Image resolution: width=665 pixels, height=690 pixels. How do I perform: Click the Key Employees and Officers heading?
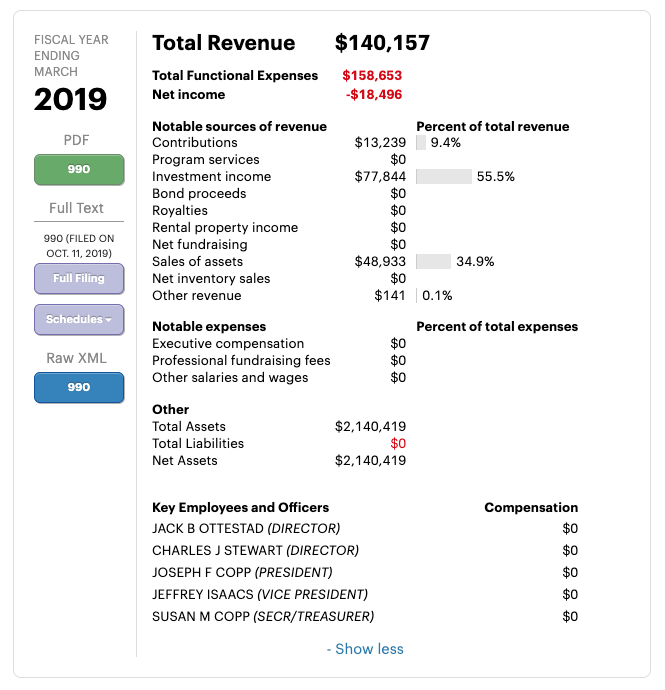pos(240,508)
